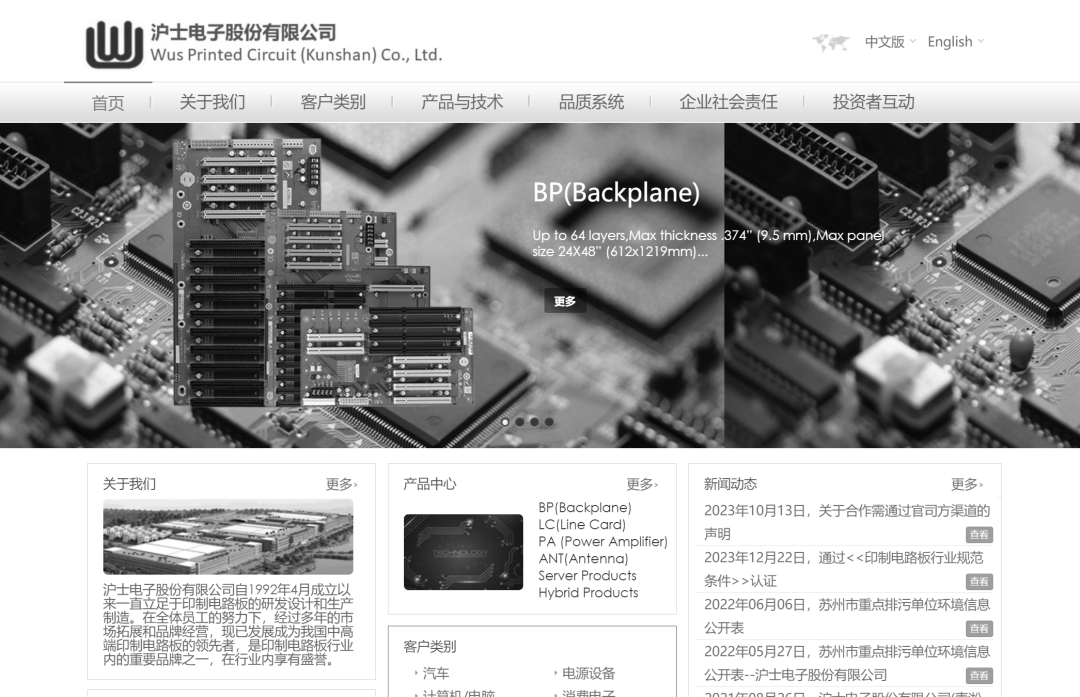1080x697 pixels.
Task: Open the PA (Power Amplifier) product link
Action: click(602, 542)
